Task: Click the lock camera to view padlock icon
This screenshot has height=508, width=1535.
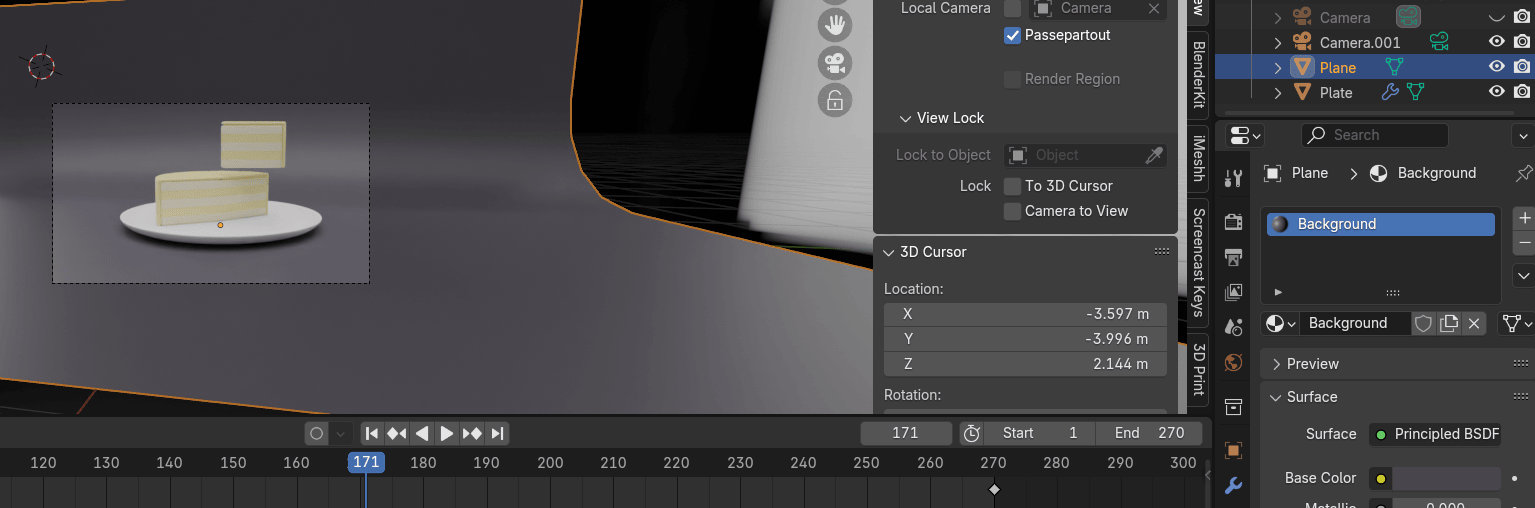Action: pyautogui.click(x=834, y=100)
